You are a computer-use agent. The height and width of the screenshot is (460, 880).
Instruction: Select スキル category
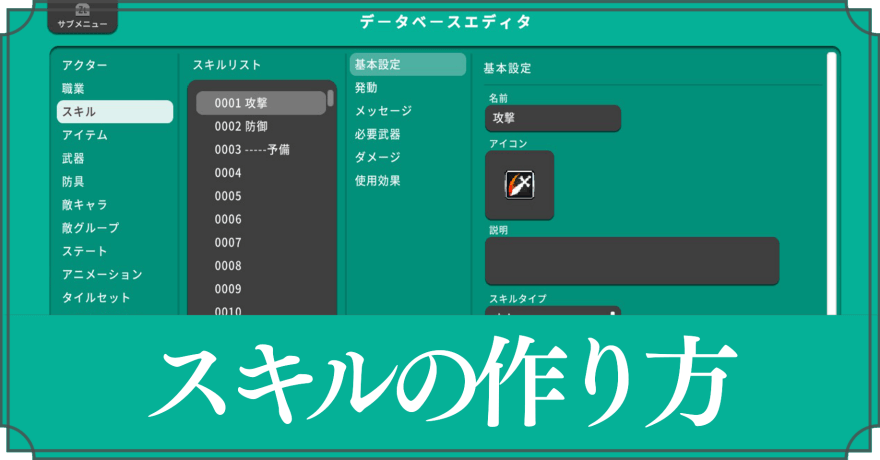pos(115,112)
